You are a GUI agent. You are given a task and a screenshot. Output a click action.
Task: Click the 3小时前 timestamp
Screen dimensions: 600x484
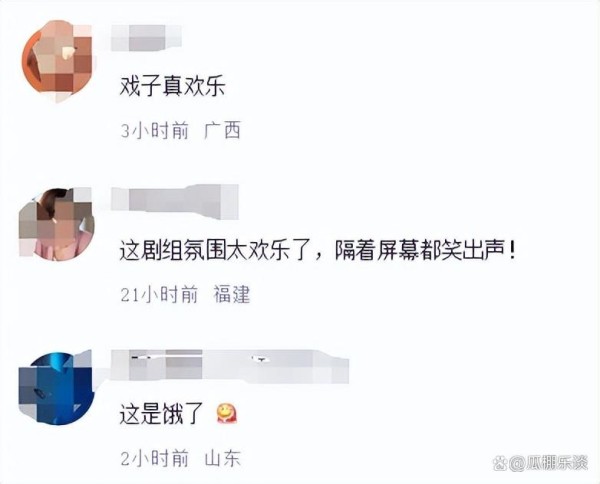(155, 131)
